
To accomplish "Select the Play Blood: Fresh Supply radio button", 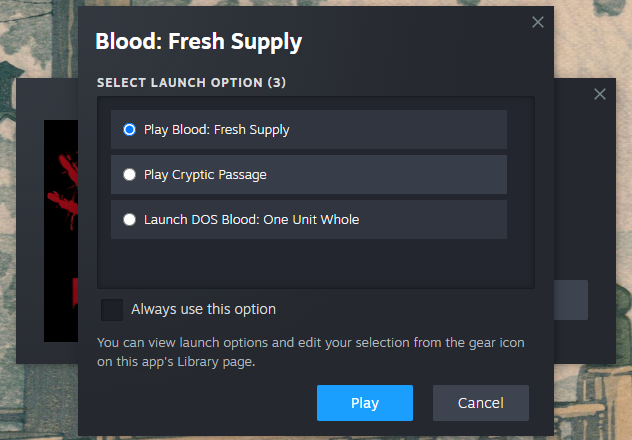I will click(129, 129).
